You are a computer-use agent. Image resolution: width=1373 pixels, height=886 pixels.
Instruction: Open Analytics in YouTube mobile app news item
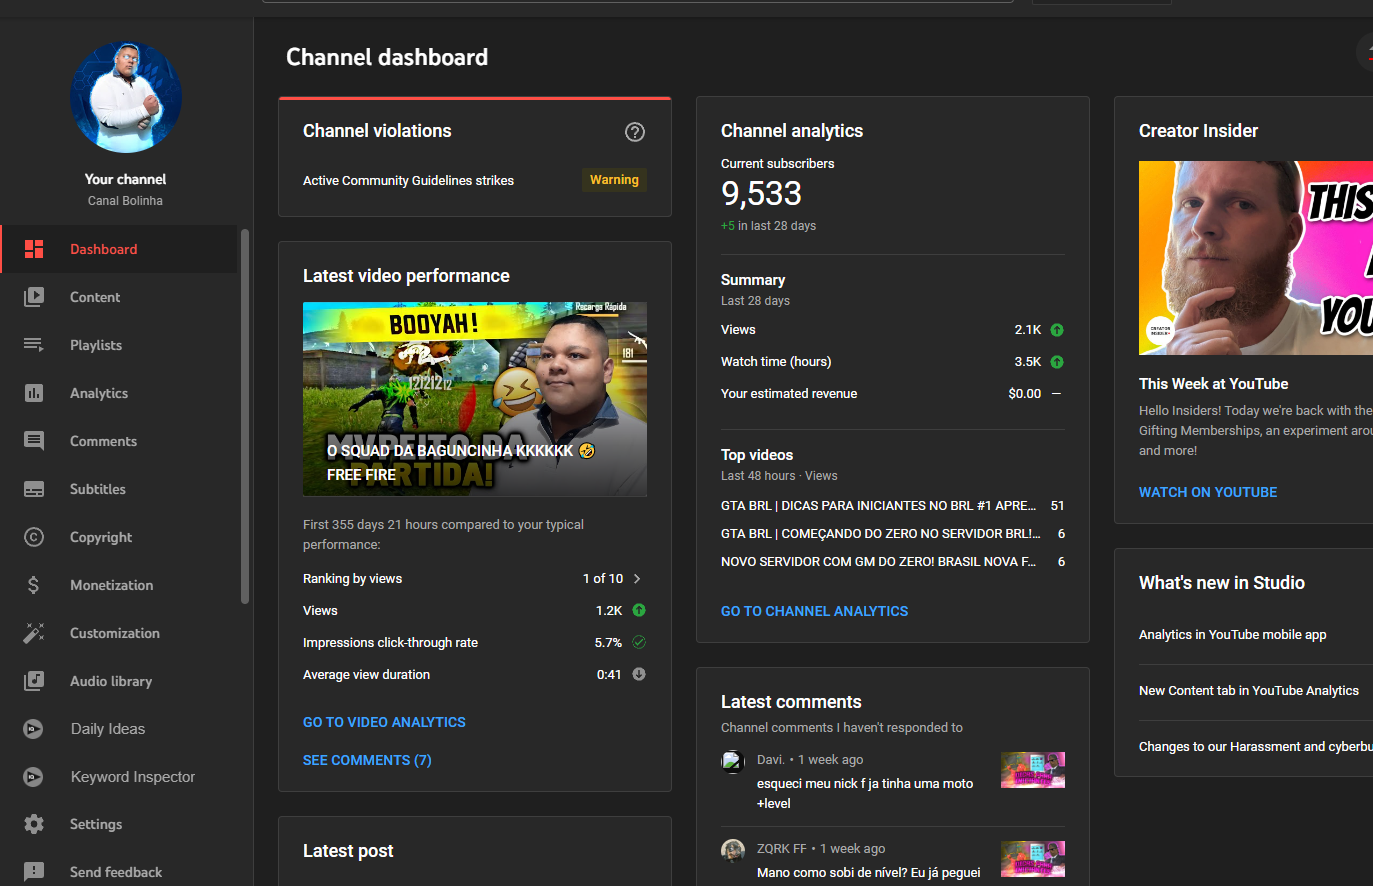pos(1233,635)
